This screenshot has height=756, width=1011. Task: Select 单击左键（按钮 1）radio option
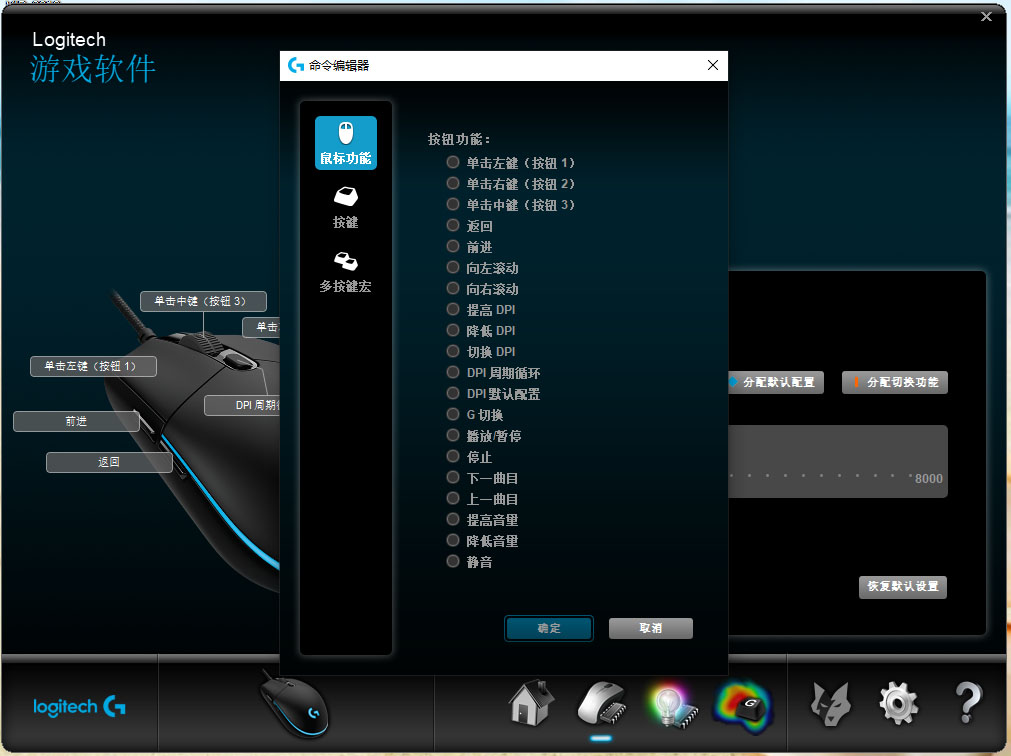pyautogui.click(x=453, y=162)
